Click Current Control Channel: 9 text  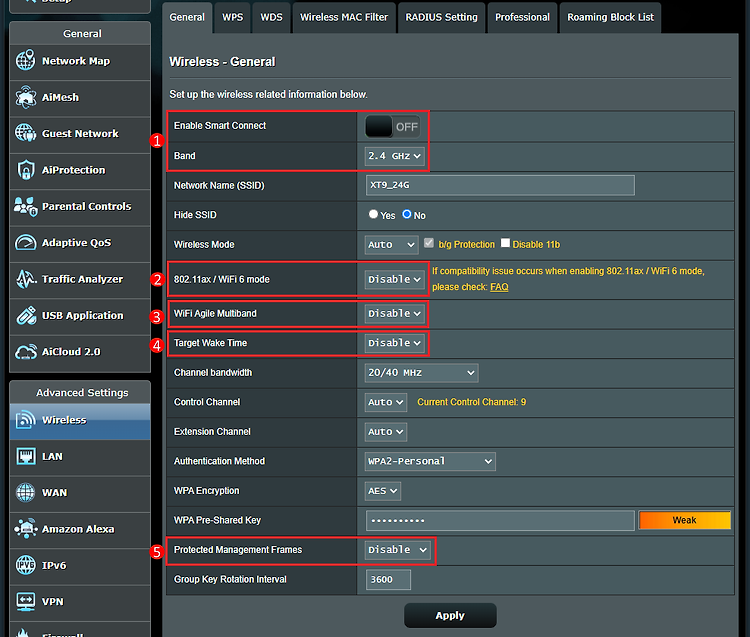472,402
